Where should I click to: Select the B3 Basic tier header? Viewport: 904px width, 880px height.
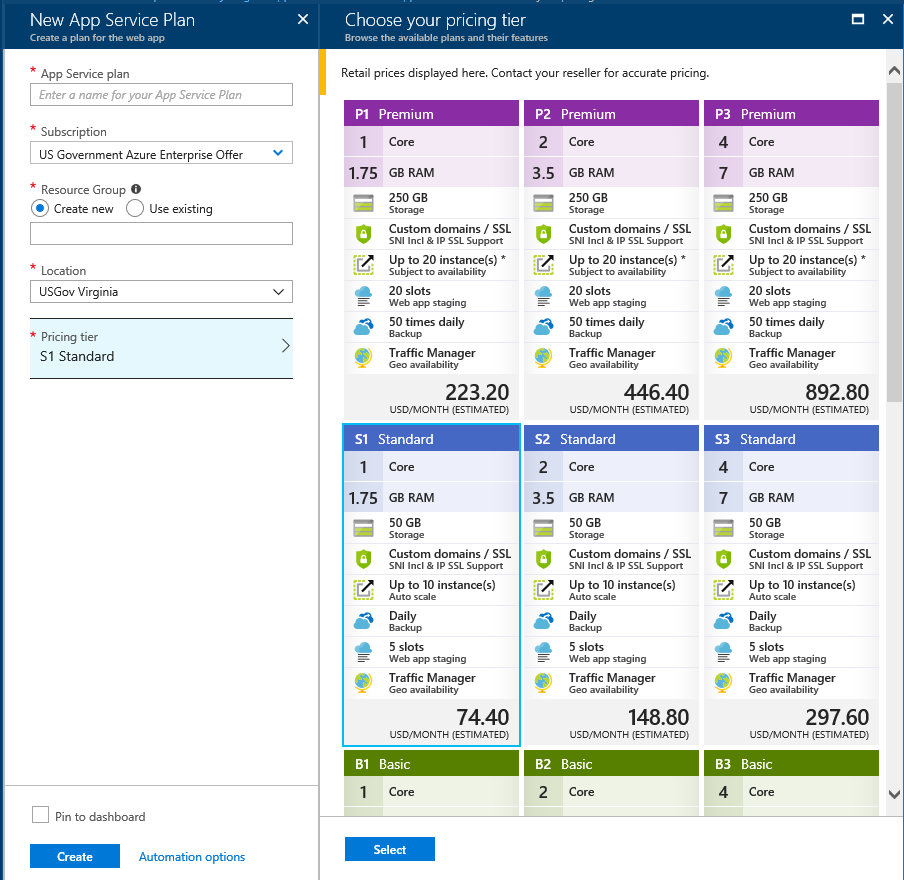(791, 764)
